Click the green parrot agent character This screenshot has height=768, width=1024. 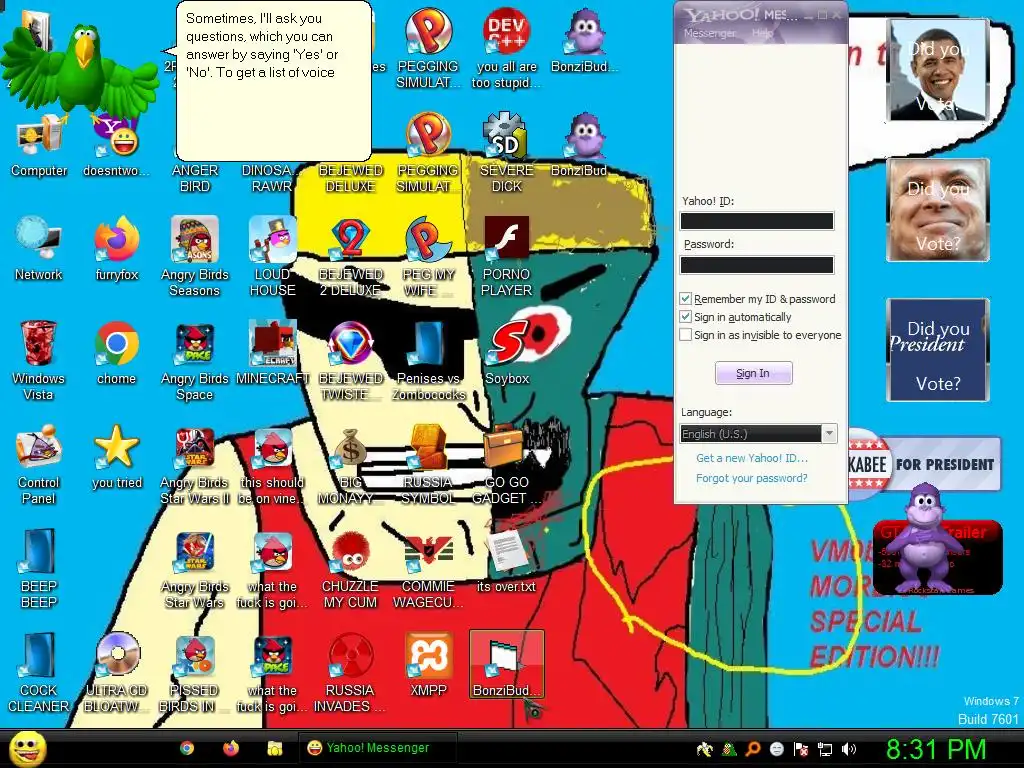pyautogui.click(x=80, y=72)
